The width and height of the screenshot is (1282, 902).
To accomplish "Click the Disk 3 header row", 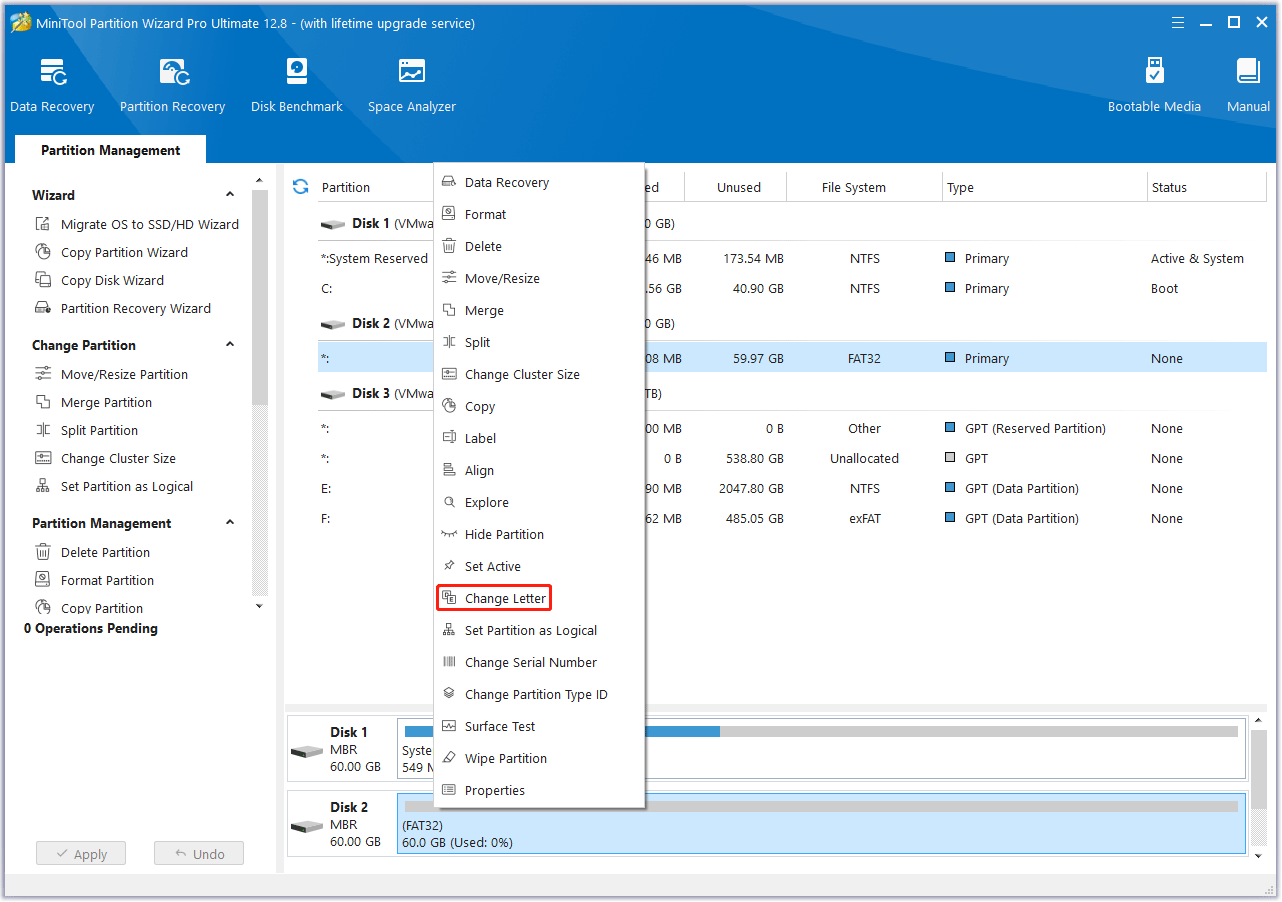I will 792,393.
